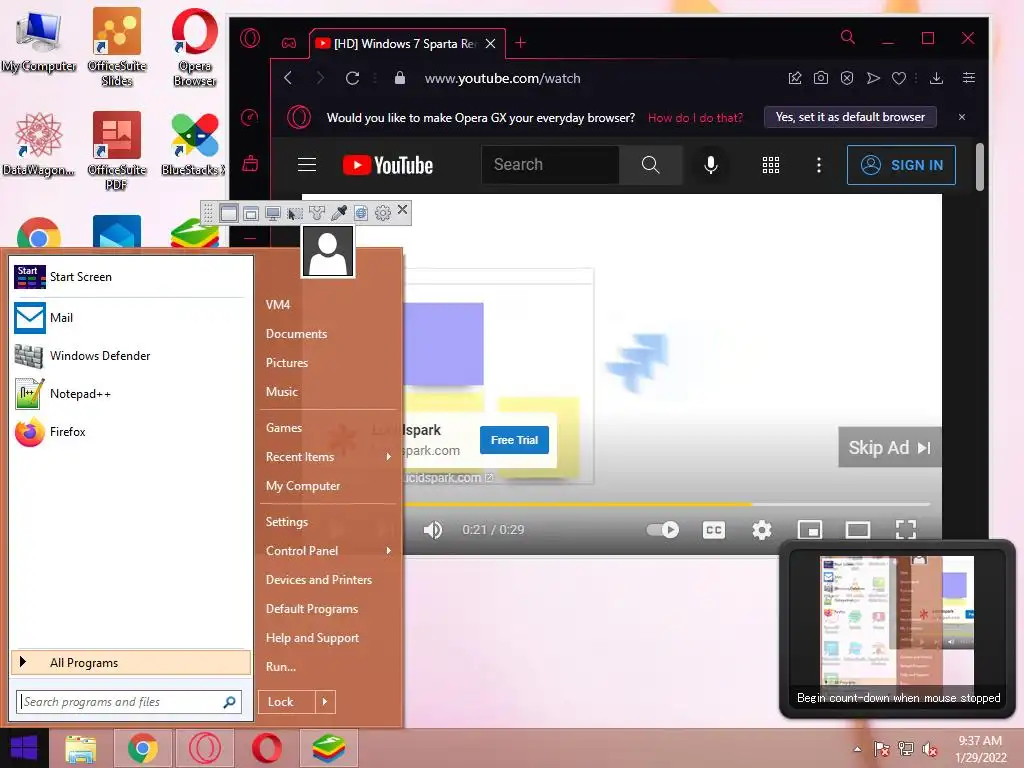
Task: Pick the color picker eyedropper tool
Action: 339,213
